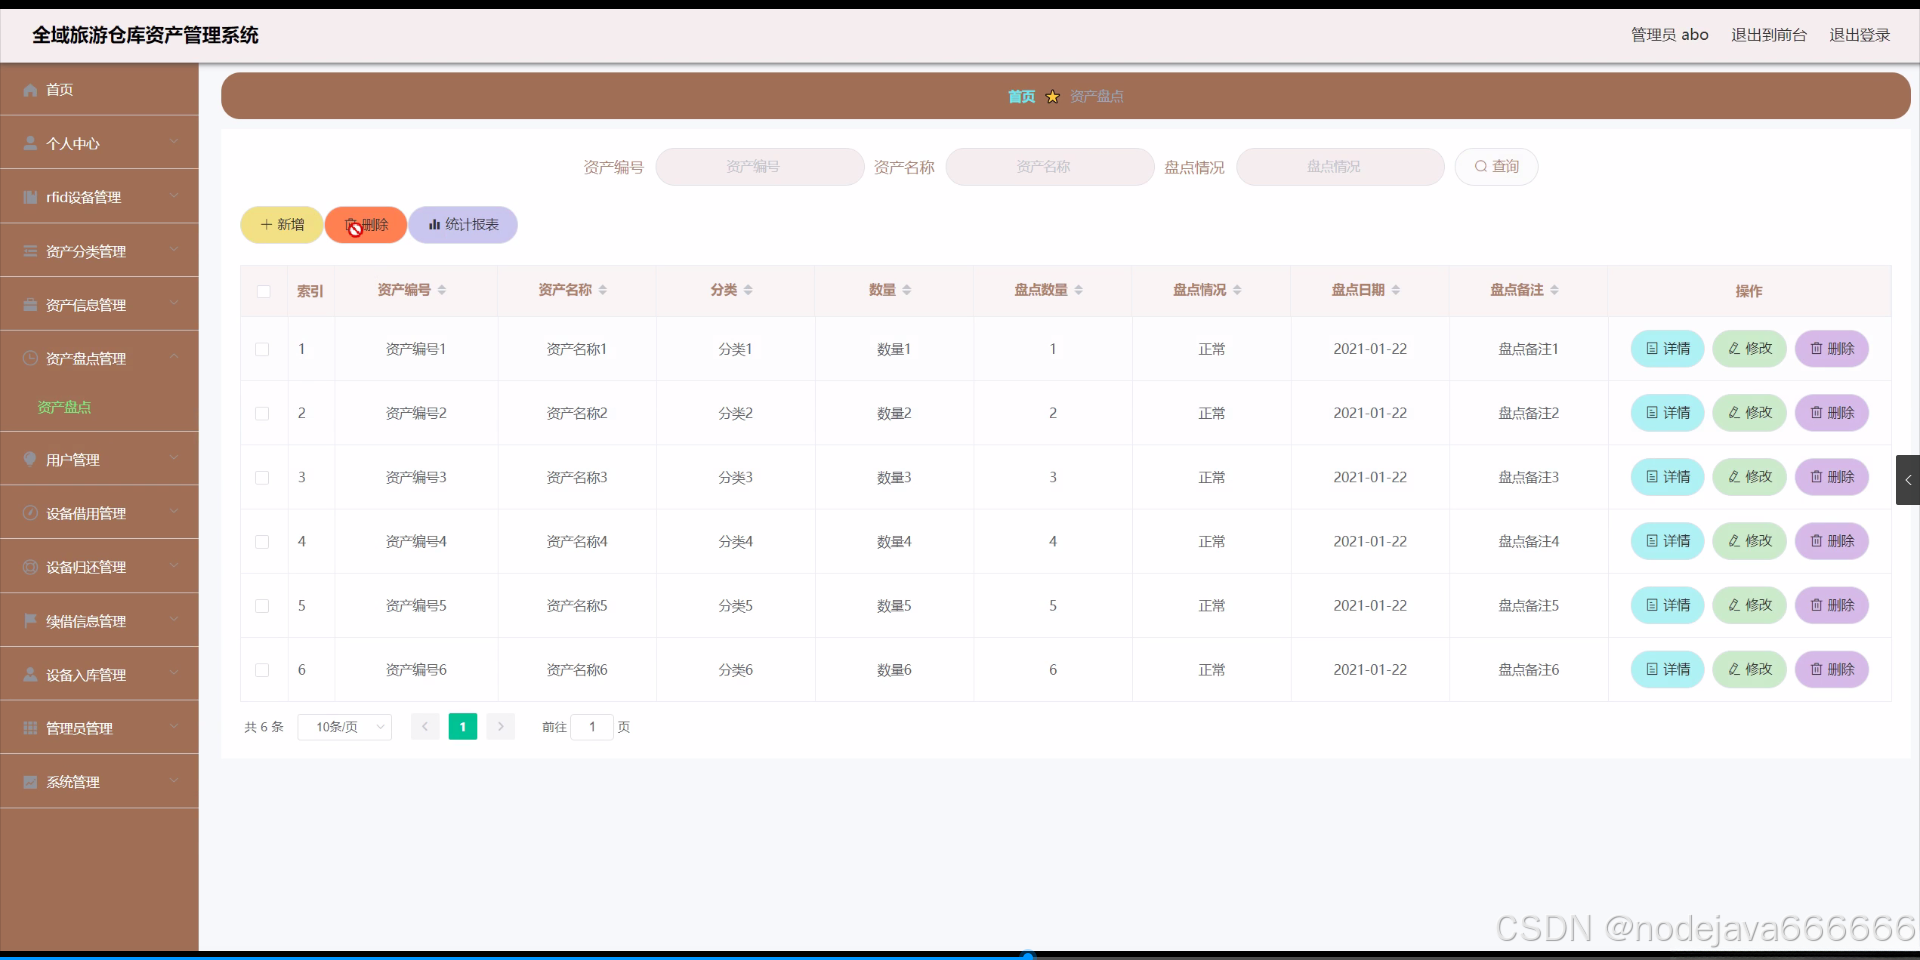View 详情 for 资产编号1 row
1920x960 pixels.
1668,349
